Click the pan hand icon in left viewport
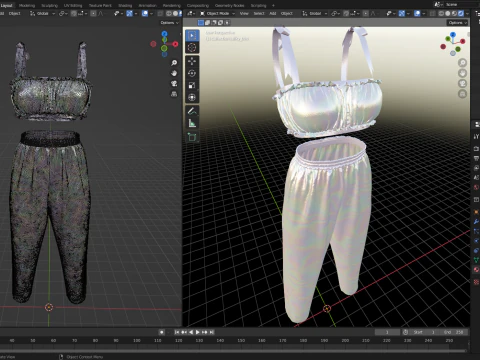 pyautogui.click(x=174, y=73)
